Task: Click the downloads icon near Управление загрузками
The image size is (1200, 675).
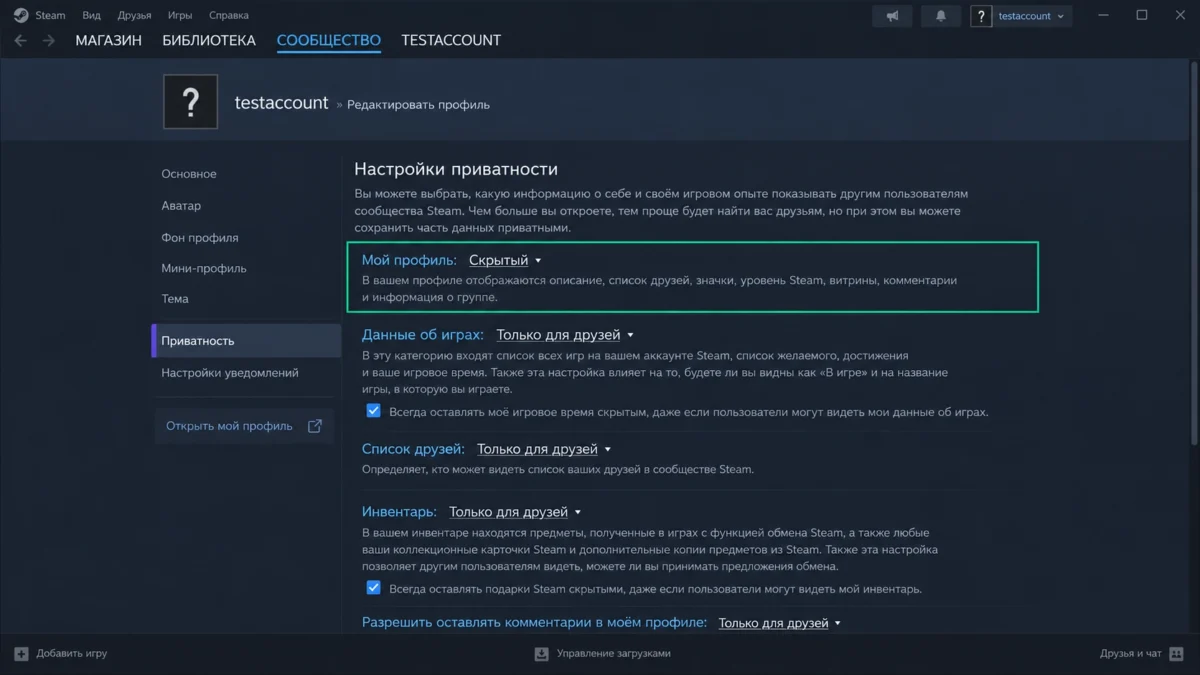Action: click(x=542, y=654)
